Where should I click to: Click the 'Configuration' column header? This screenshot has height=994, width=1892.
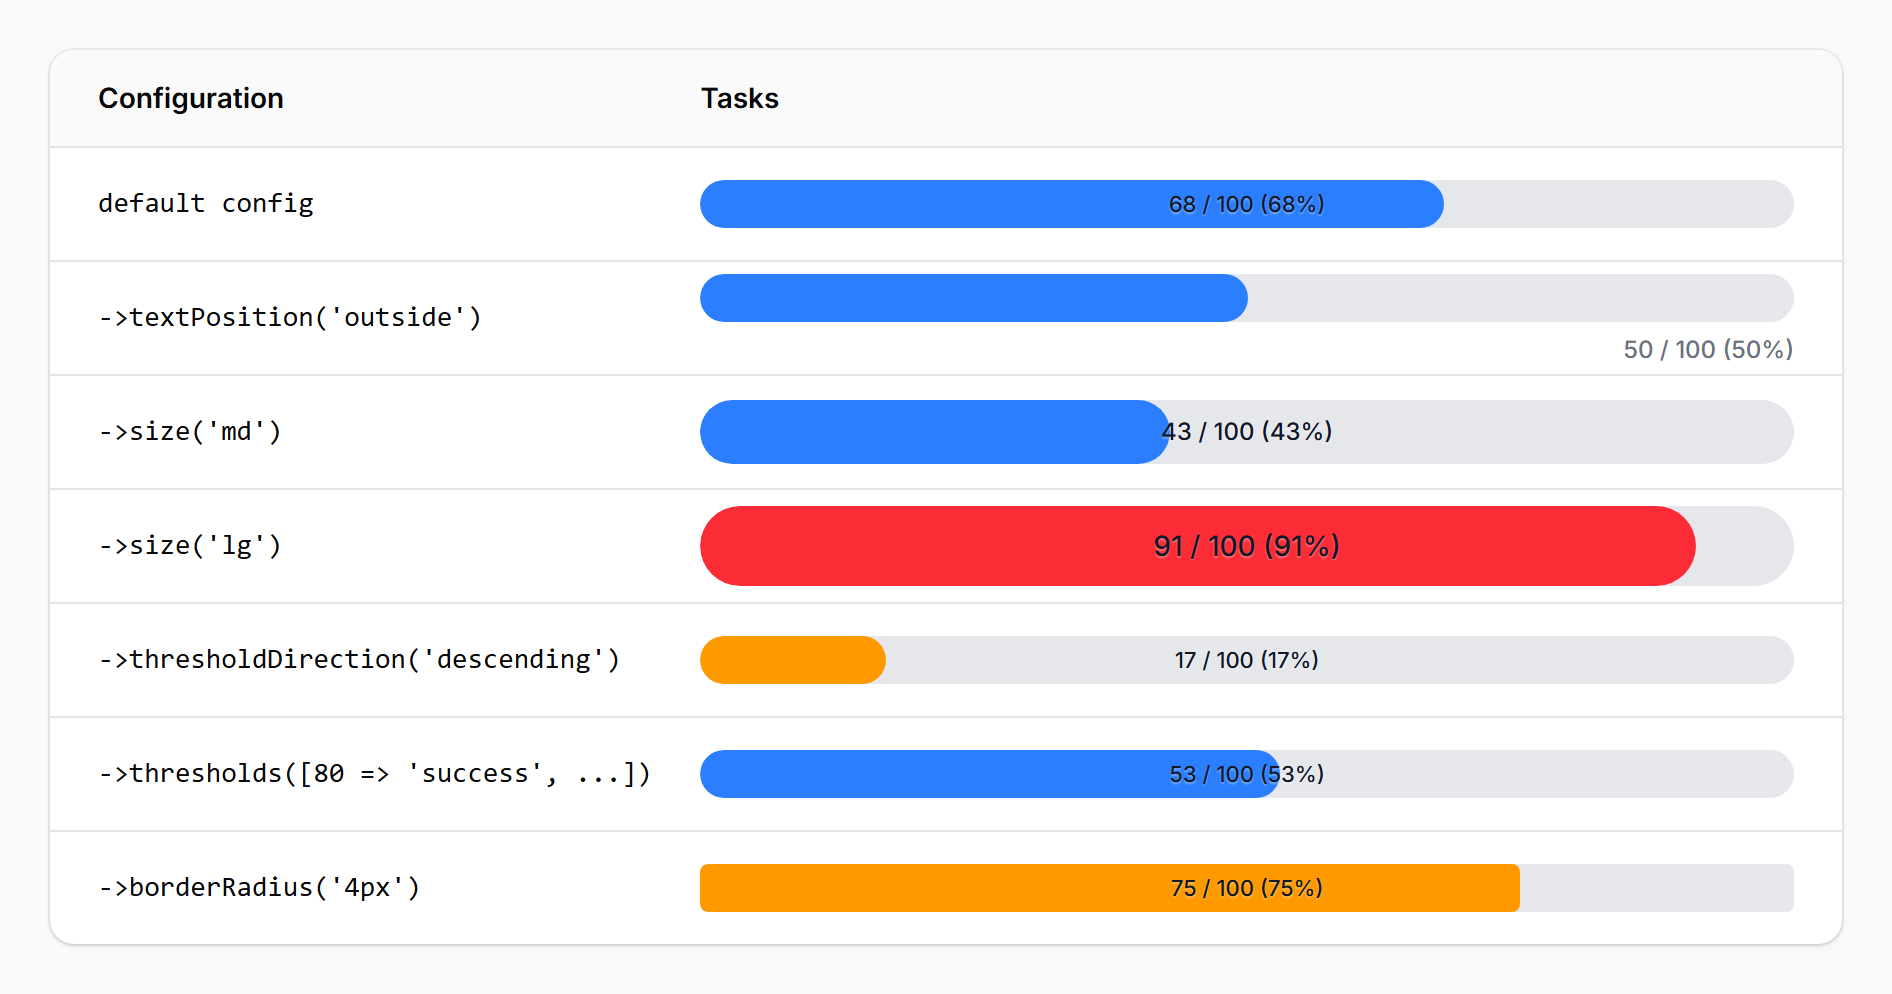point(191,98)
